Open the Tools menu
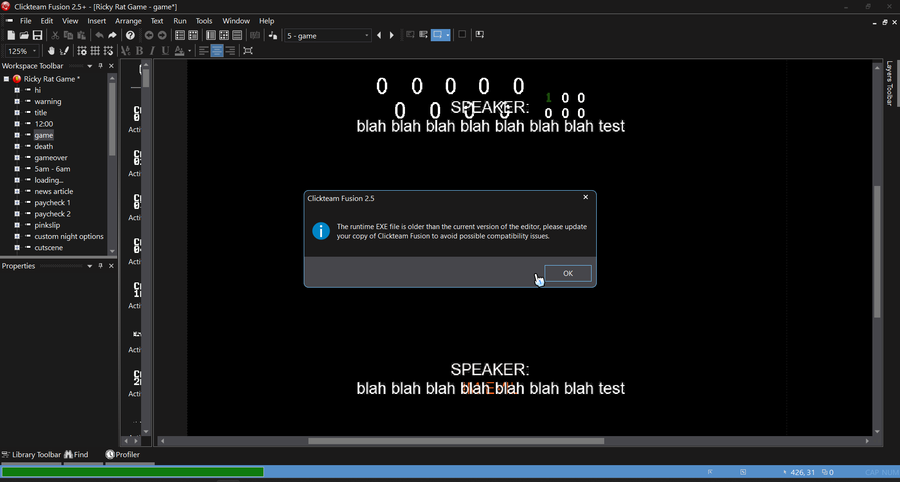 click(204, 21)
